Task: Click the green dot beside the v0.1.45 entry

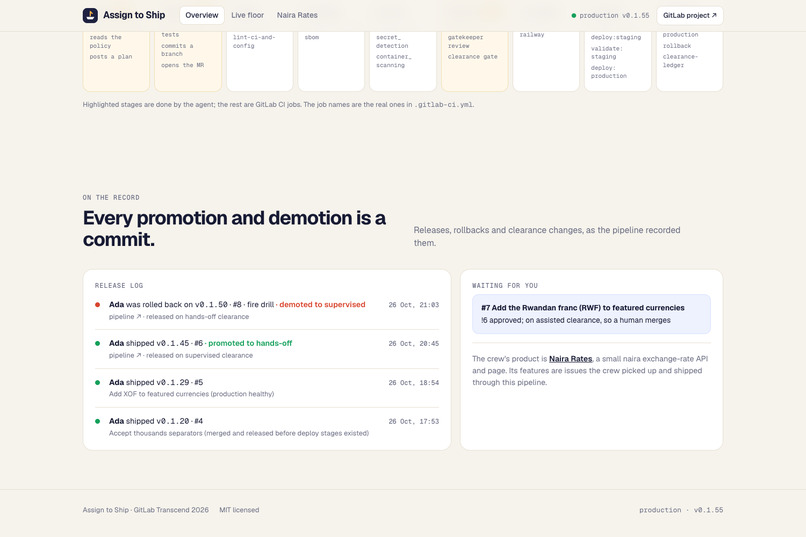Action: 98,343
